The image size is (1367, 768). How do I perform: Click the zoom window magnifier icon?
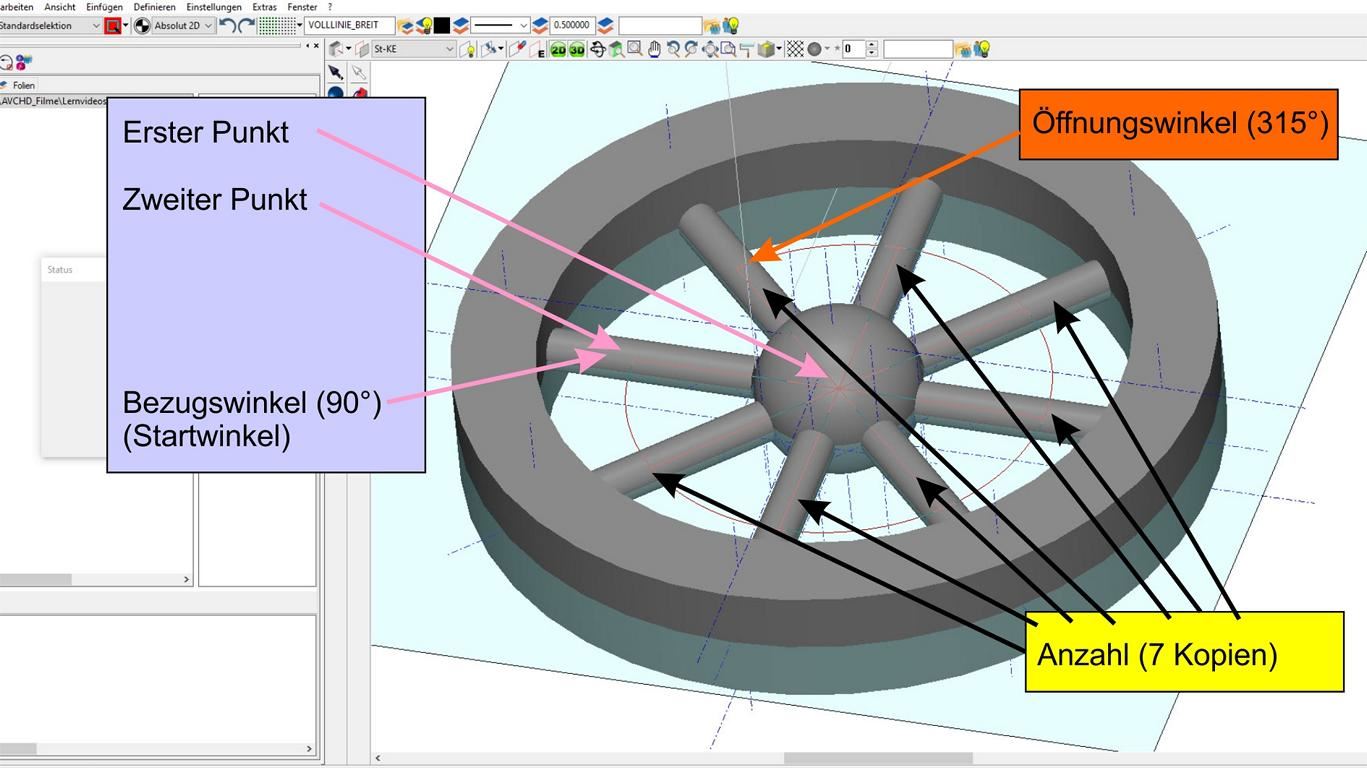click(635, 49)
